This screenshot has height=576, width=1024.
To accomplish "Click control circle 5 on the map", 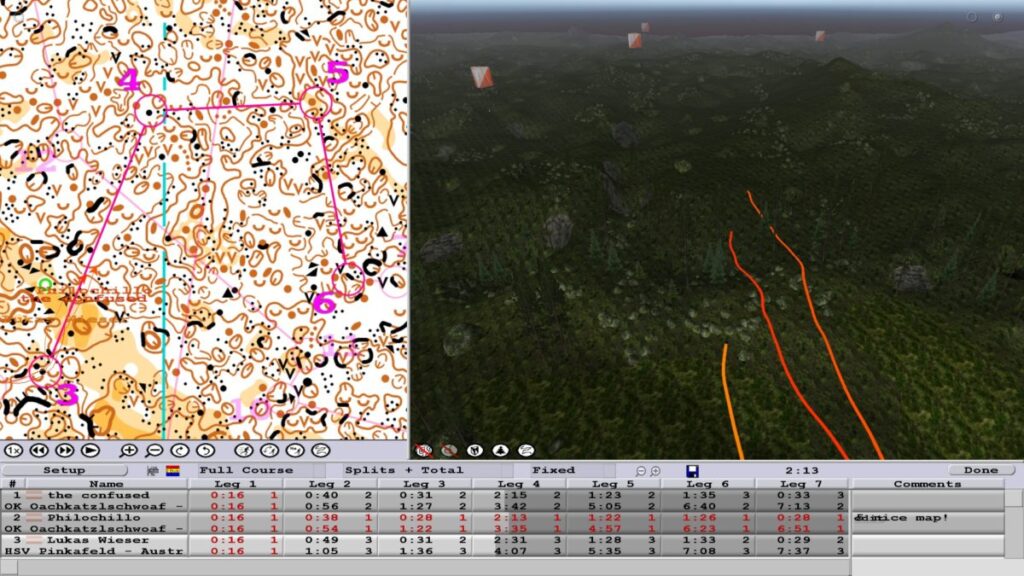I will tap(316, 103).
